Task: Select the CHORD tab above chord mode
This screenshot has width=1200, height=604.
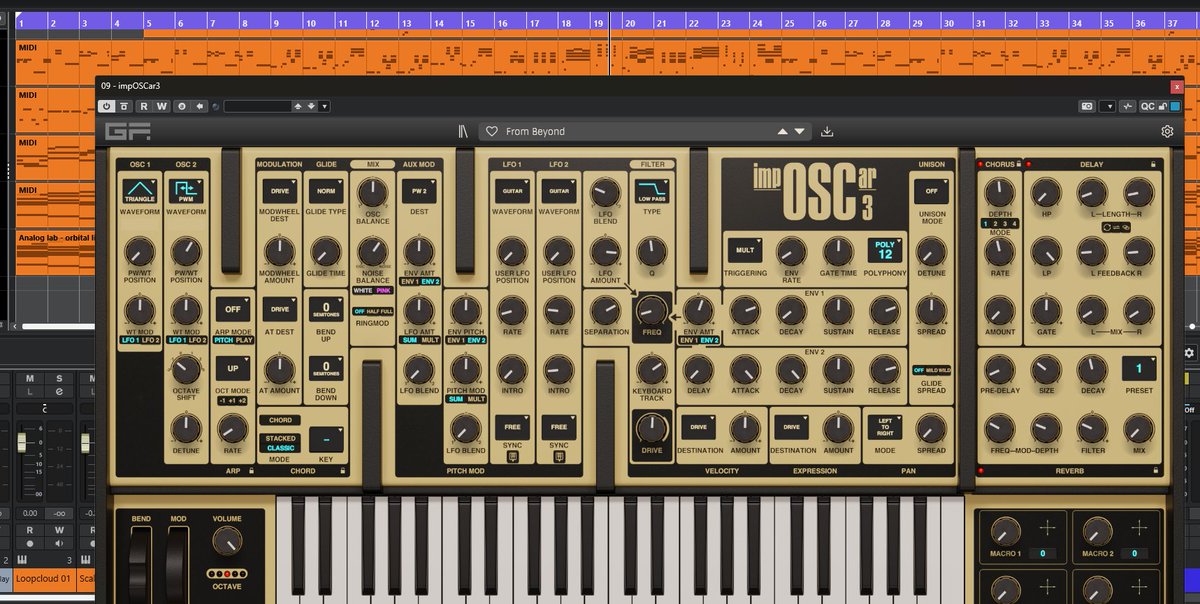Action: click(280, 420)
